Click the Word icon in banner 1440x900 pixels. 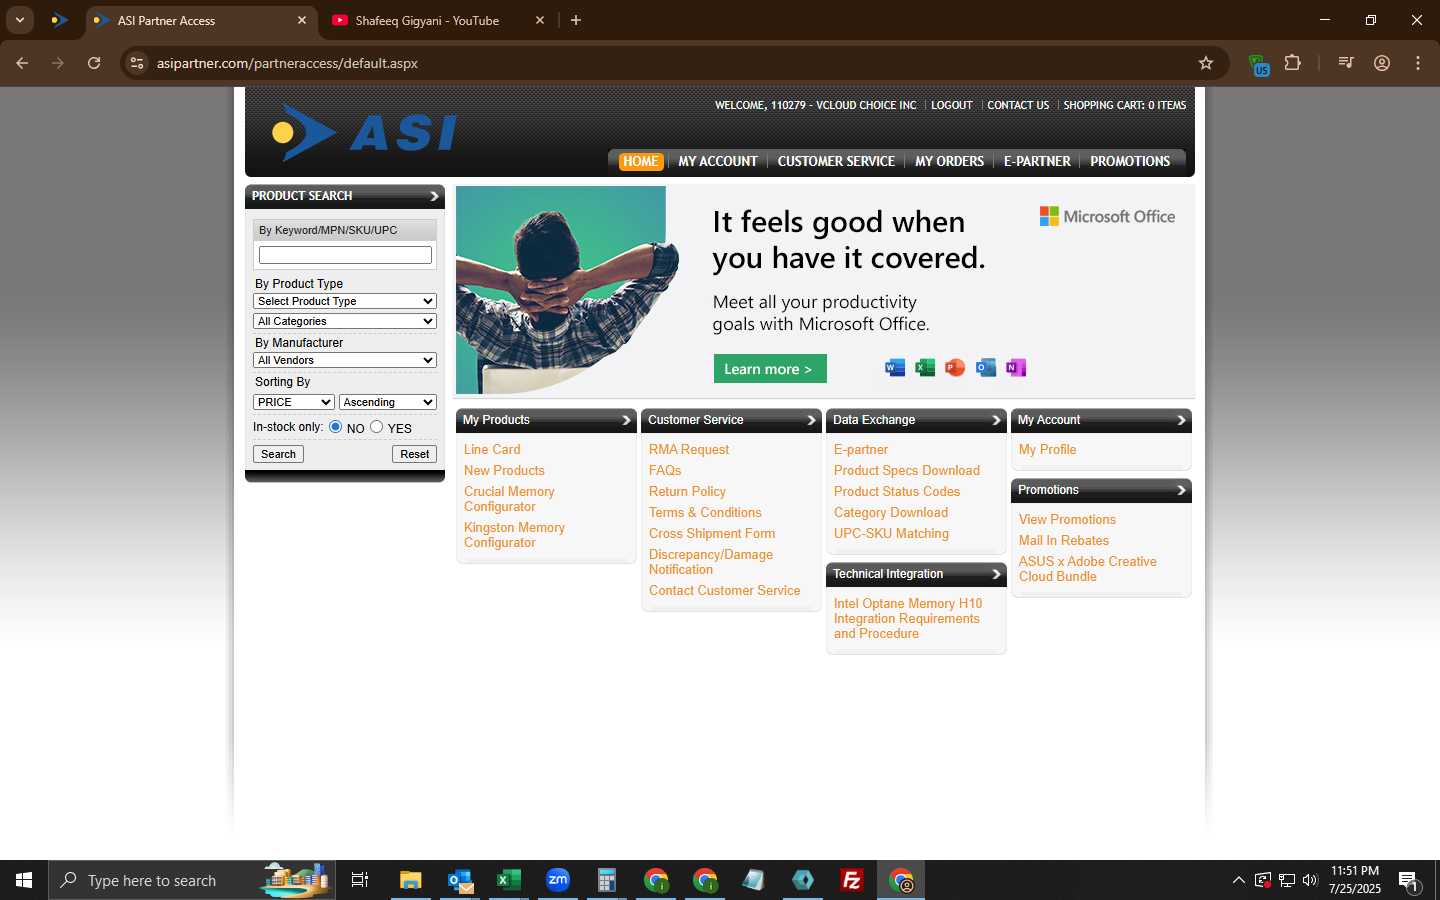[x=895, y=367]
